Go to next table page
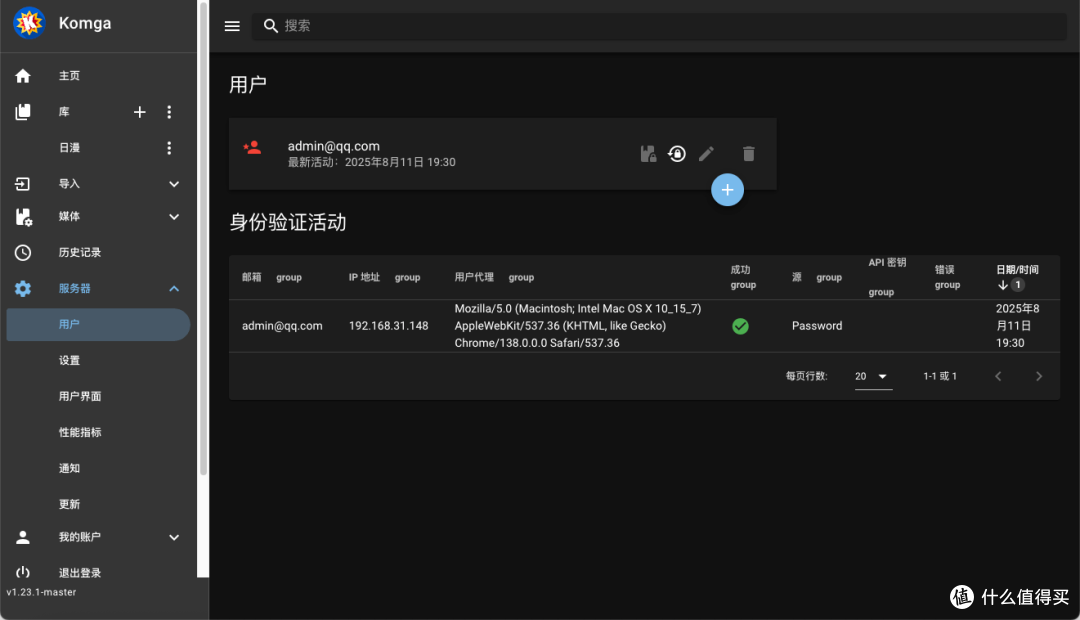The image size is (1080, 620). [x=1039, y=376]
